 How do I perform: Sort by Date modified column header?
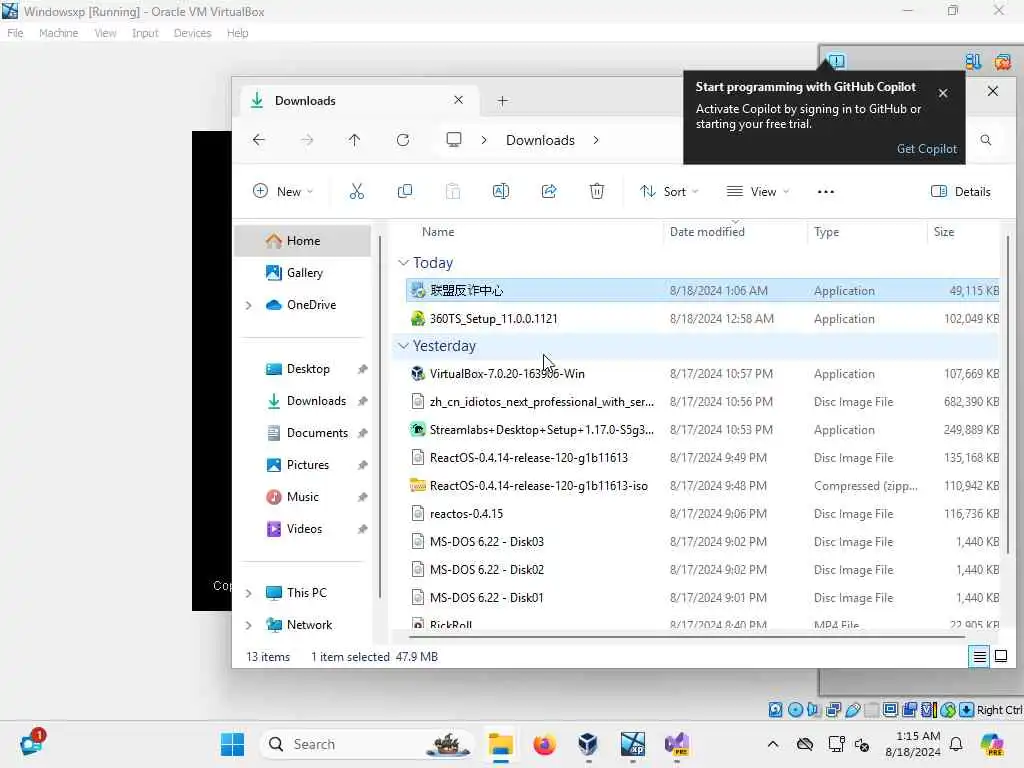pos(707,232)
